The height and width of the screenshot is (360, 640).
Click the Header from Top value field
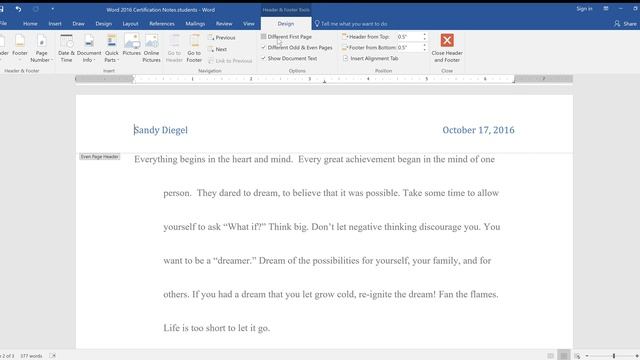(409, 37)
